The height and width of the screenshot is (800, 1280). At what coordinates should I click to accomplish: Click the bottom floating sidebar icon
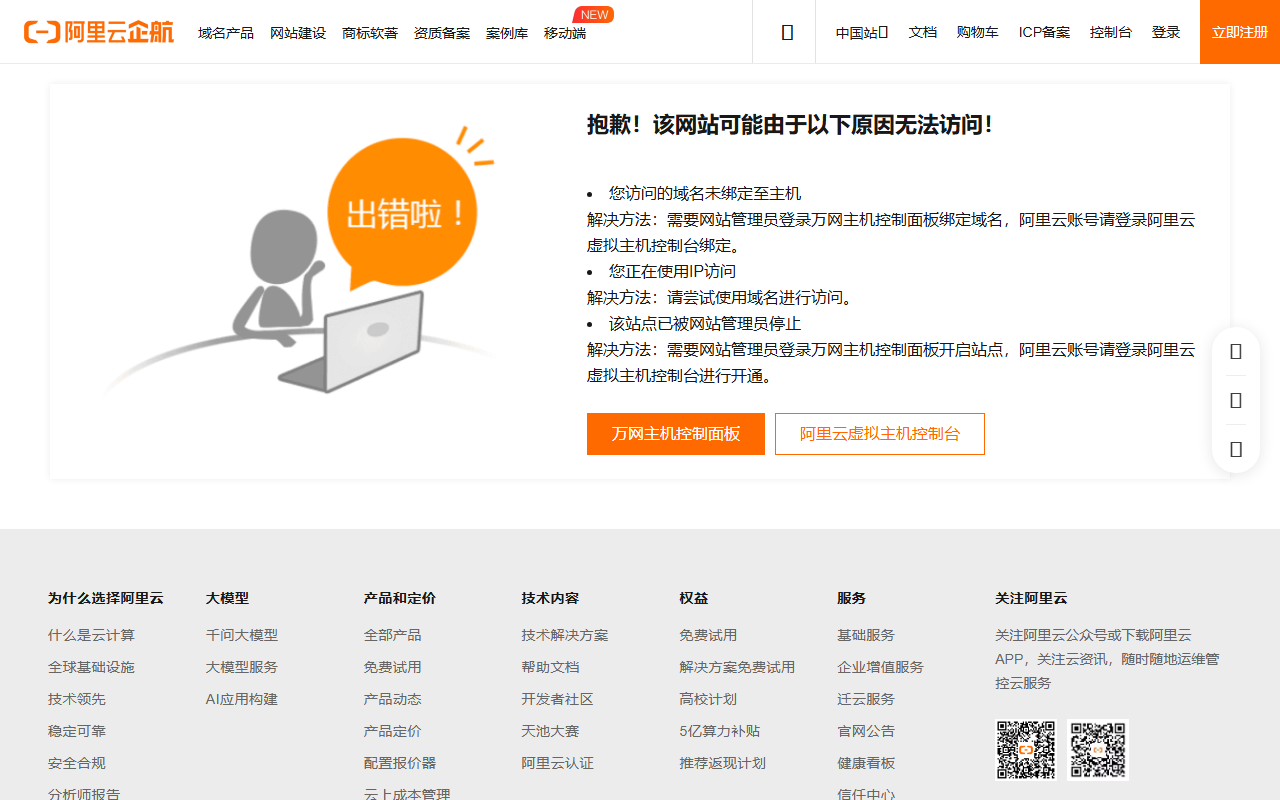tap(1236, 449)
